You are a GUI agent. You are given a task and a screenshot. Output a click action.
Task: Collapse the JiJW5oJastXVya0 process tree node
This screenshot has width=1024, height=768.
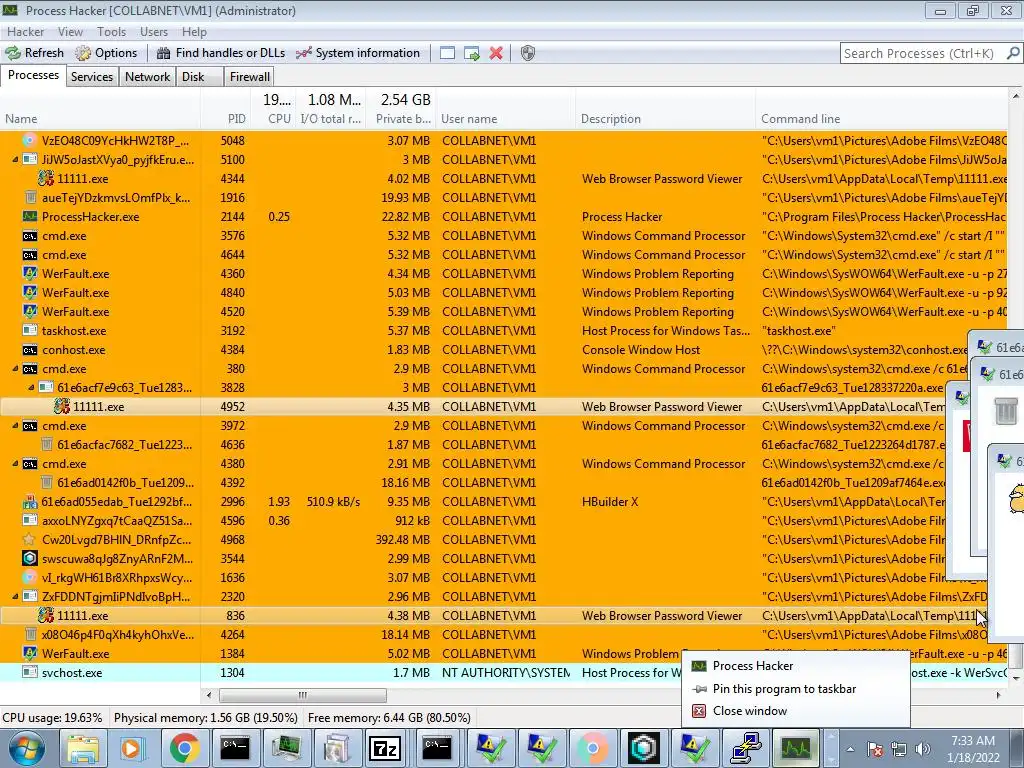(x=14, y=159)
